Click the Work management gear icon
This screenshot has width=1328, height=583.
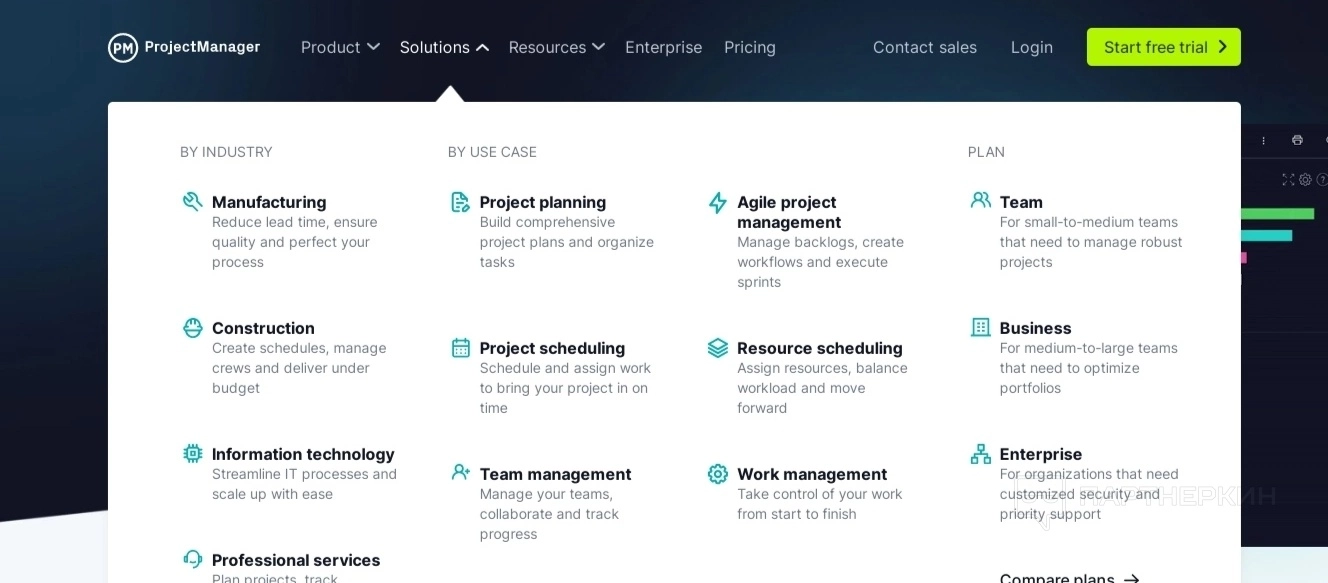pyautogui.click(x=718, y=474)
